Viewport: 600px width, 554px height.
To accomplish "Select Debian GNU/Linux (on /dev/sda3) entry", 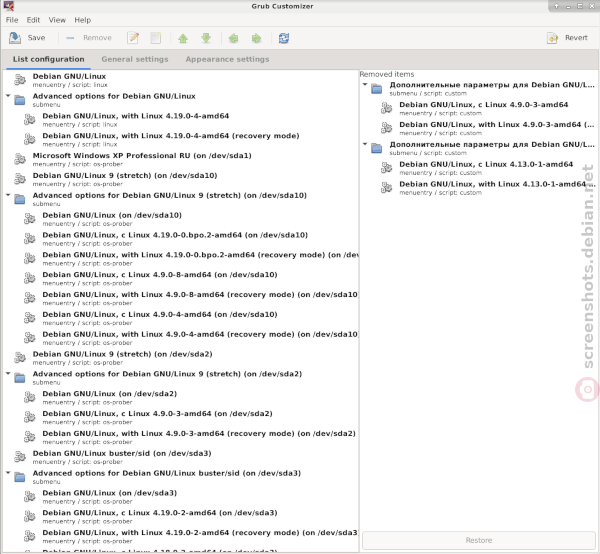I will coord(181,497).
